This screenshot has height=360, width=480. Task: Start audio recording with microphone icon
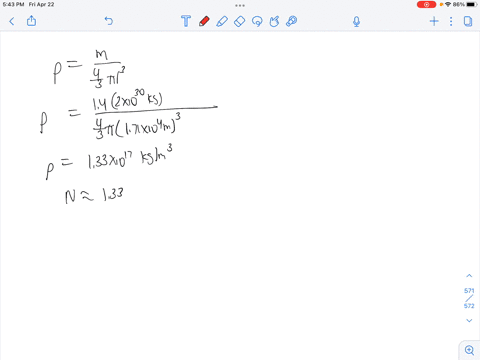click(356, 22)
